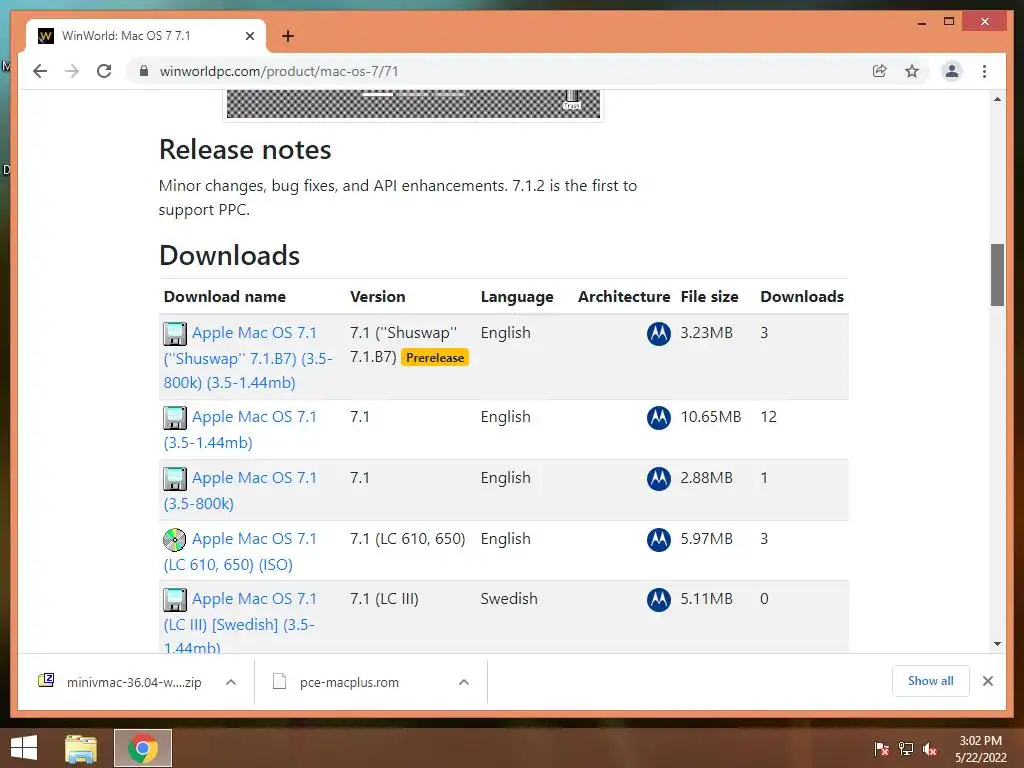Select the WinWorld: Mac OS 7 7.1 tab
Image resolution: width=1024 pixels, height=768 pixels.
146,36
